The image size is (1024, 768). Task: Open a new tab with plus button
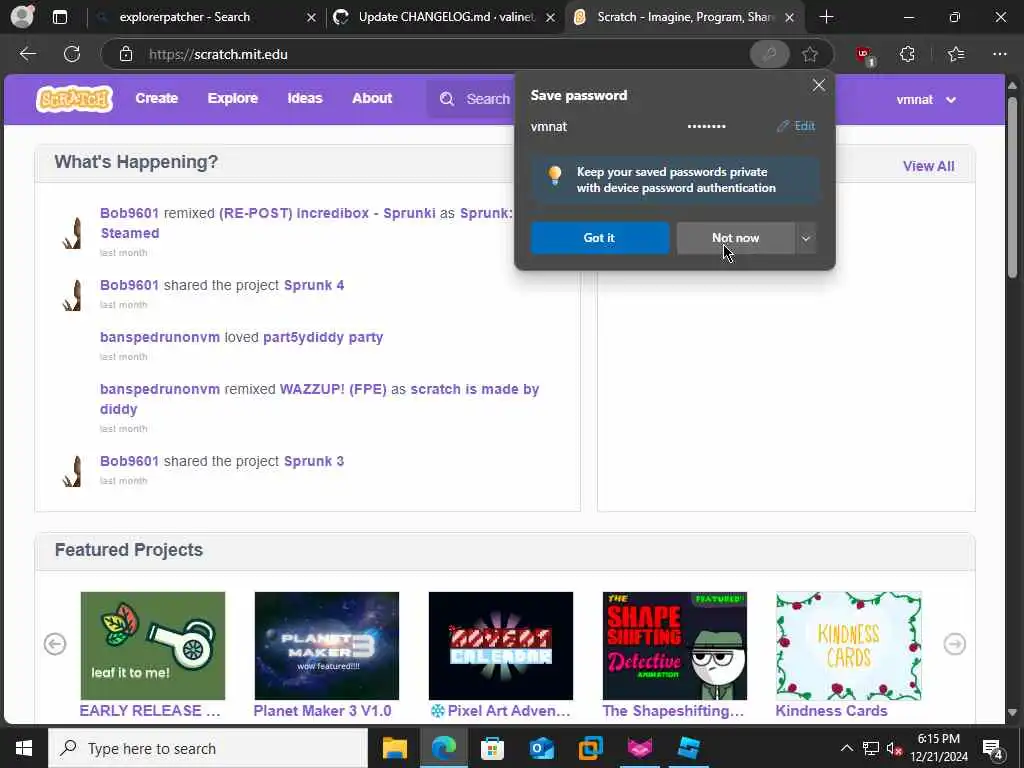(826, 17)
